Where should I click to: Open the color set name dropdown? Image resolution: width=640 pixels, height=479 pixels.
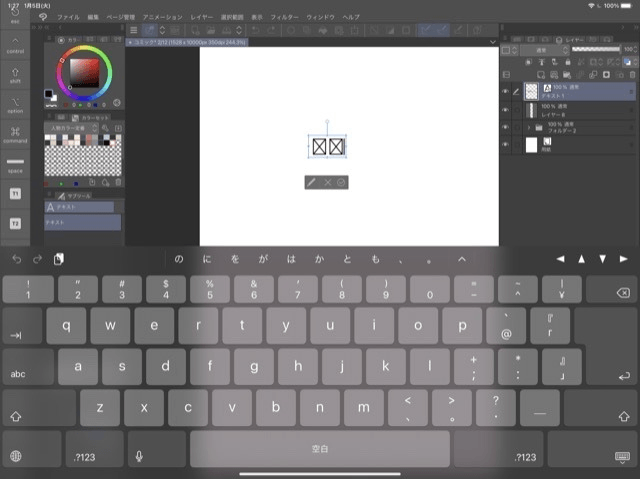71,128
